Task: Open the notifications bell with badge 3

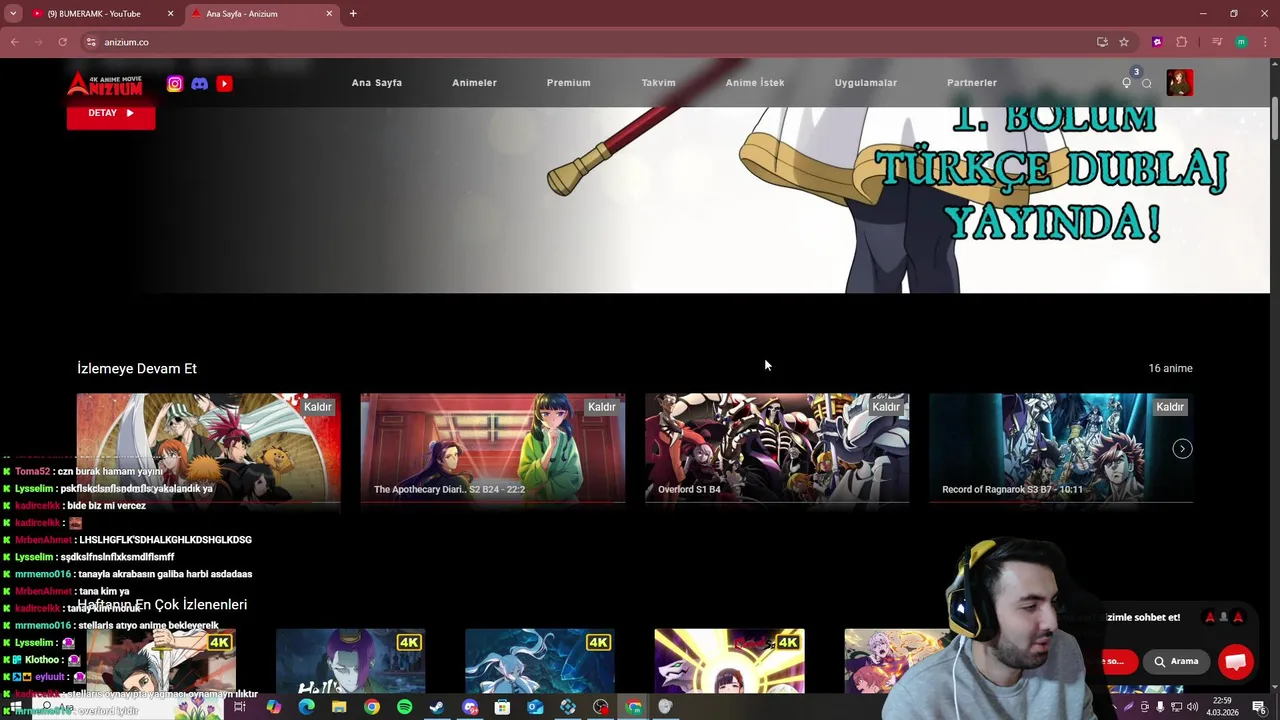Action: [x=1127, y=83]
